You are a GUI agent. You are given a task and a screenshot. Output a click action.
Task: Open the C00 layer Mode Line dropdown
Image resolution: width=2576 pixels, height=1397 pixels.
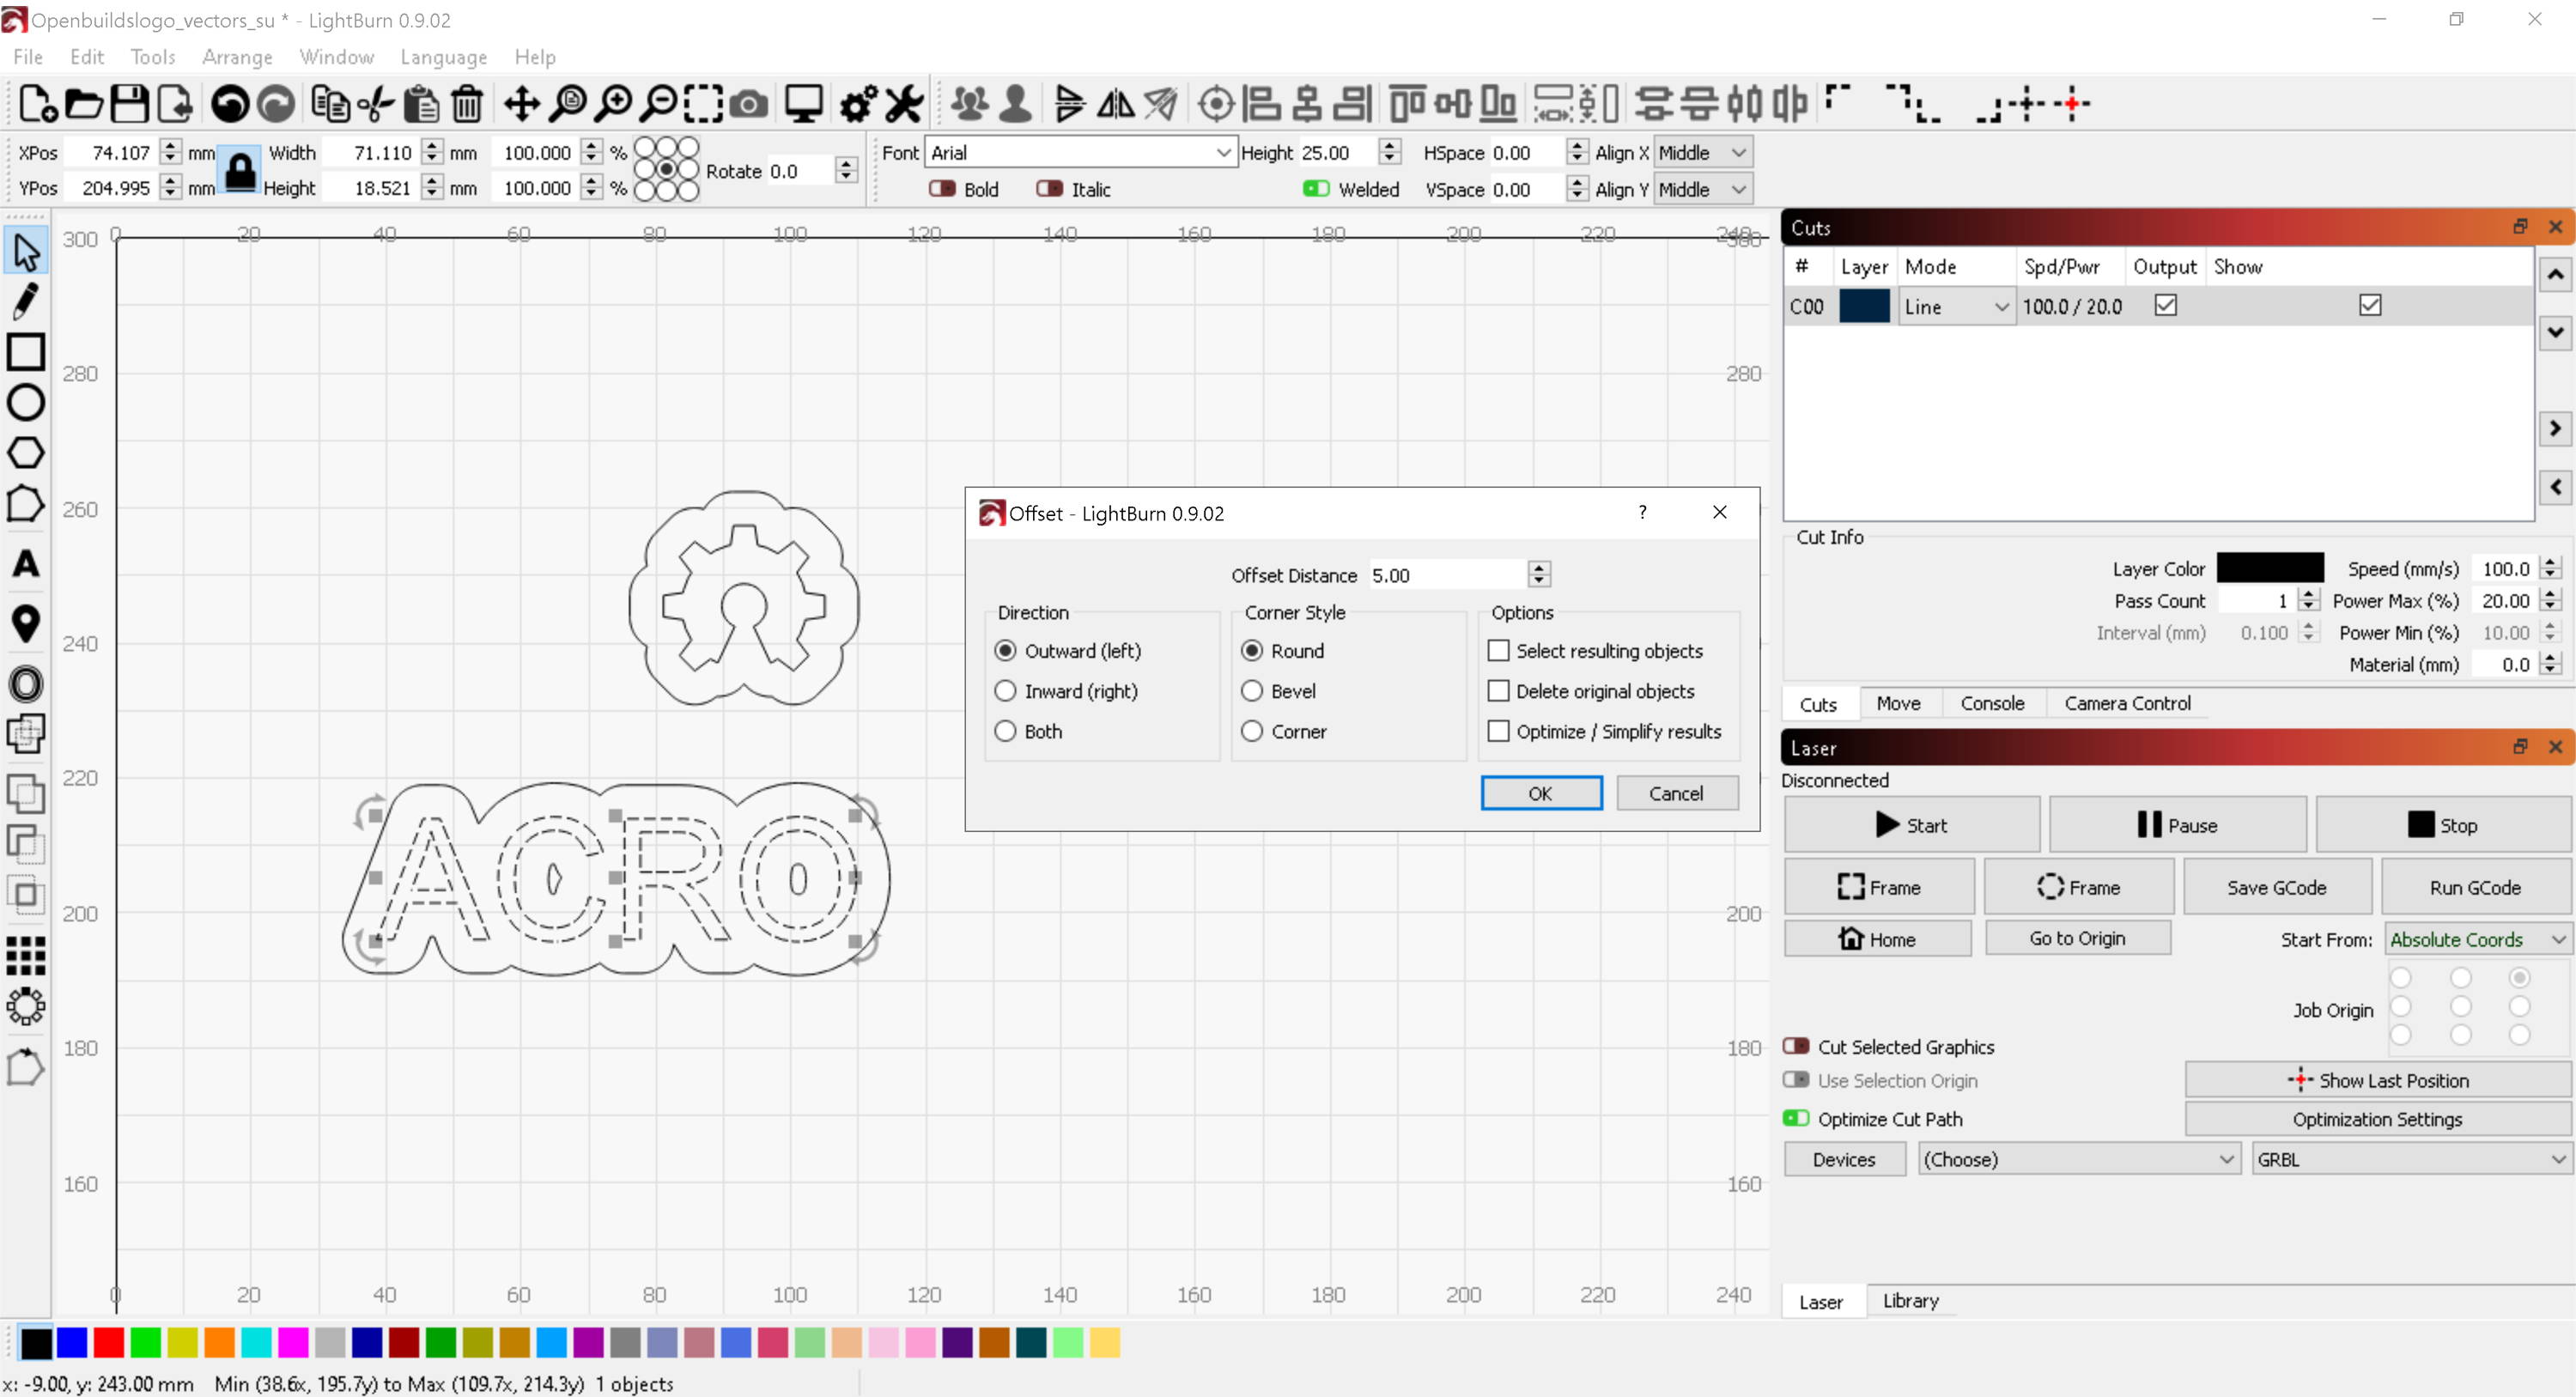coord(1957,306)
